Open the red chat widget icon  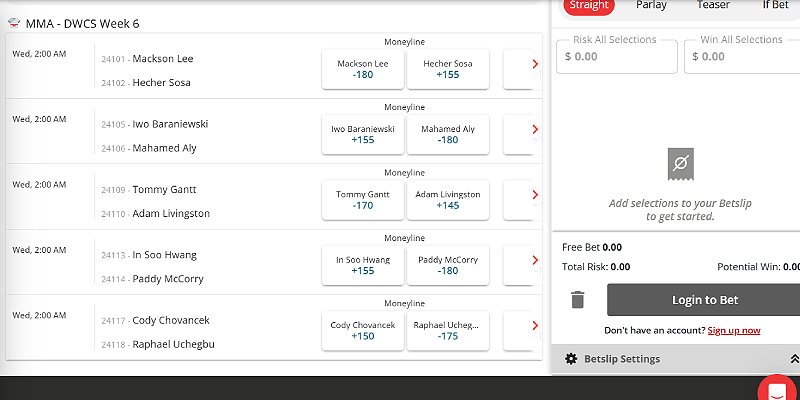[x=775, y=390]
